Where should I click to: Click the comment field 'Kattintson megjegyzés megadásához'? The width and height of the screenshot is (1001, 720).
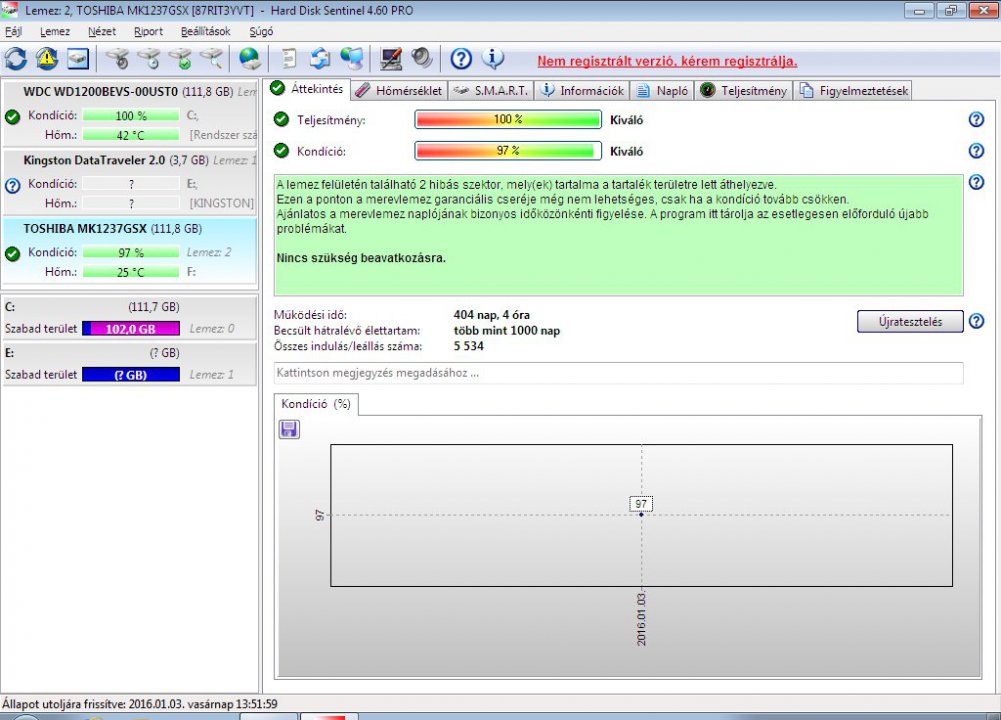pyautogui.click(x=618, y=373)
